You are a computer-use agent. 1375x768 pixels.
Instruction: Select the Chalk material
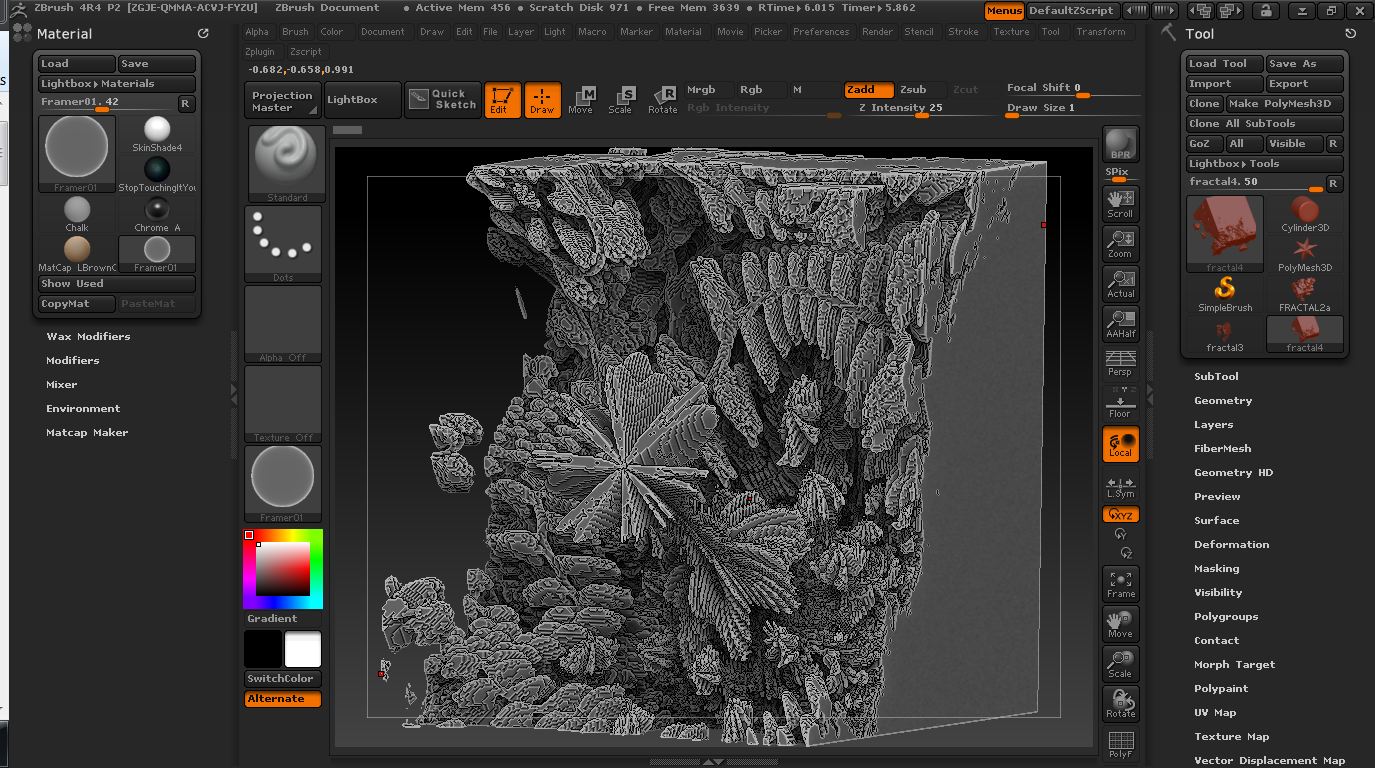point(77,214)
